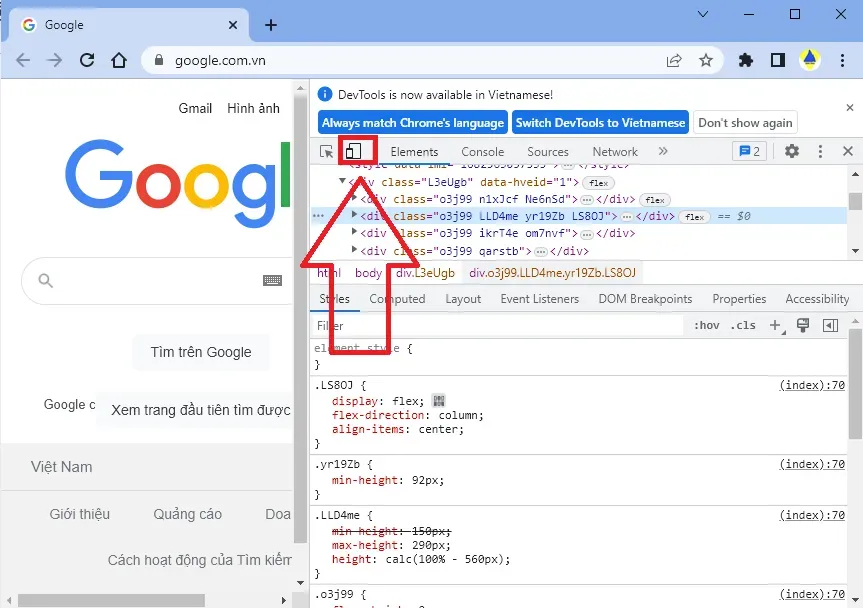The height and width of the screenshot is (608, 863).
Task: Open the tab search chevron in title bar
Action: click(x=703, y=14)
